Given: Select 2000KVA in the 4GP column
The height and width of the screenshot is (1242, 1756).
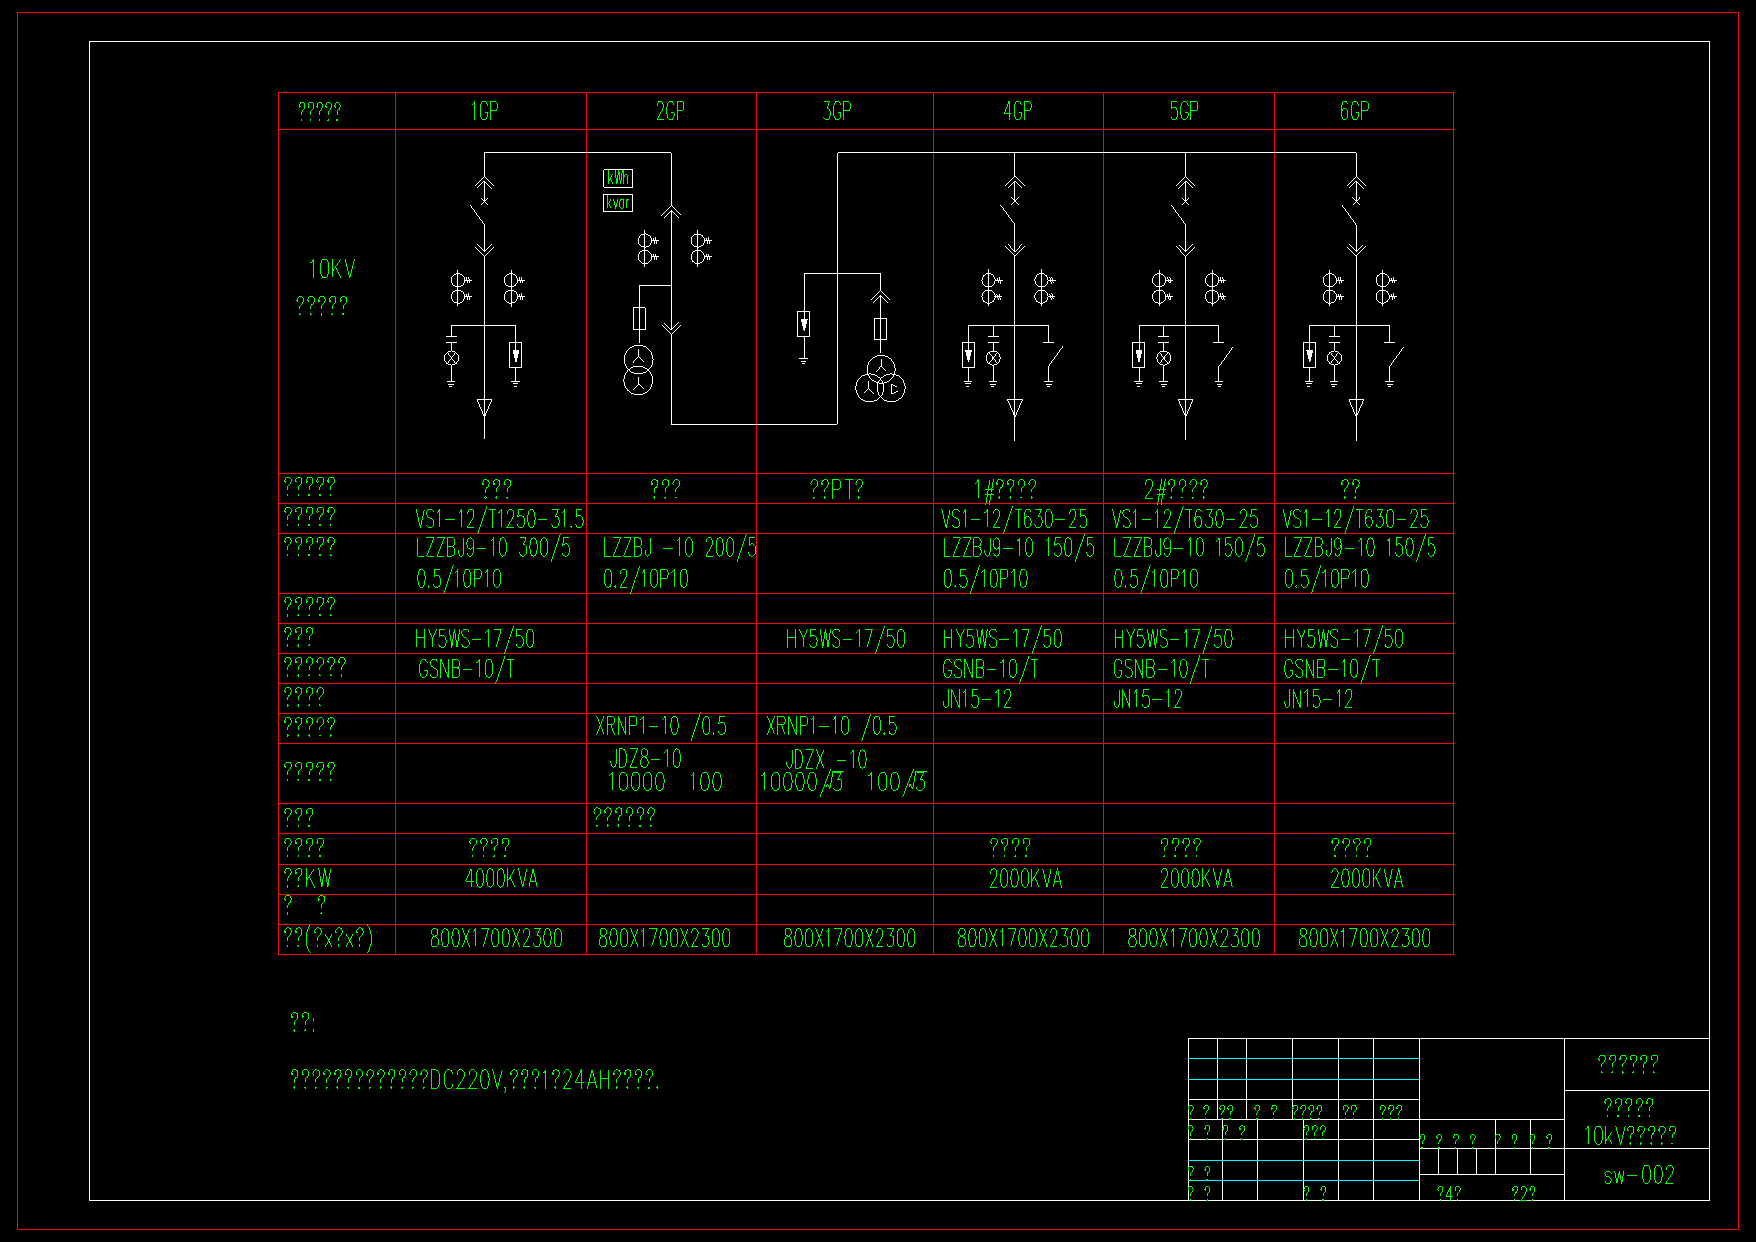Looking at the screenshot, I should coord(1026,879).
